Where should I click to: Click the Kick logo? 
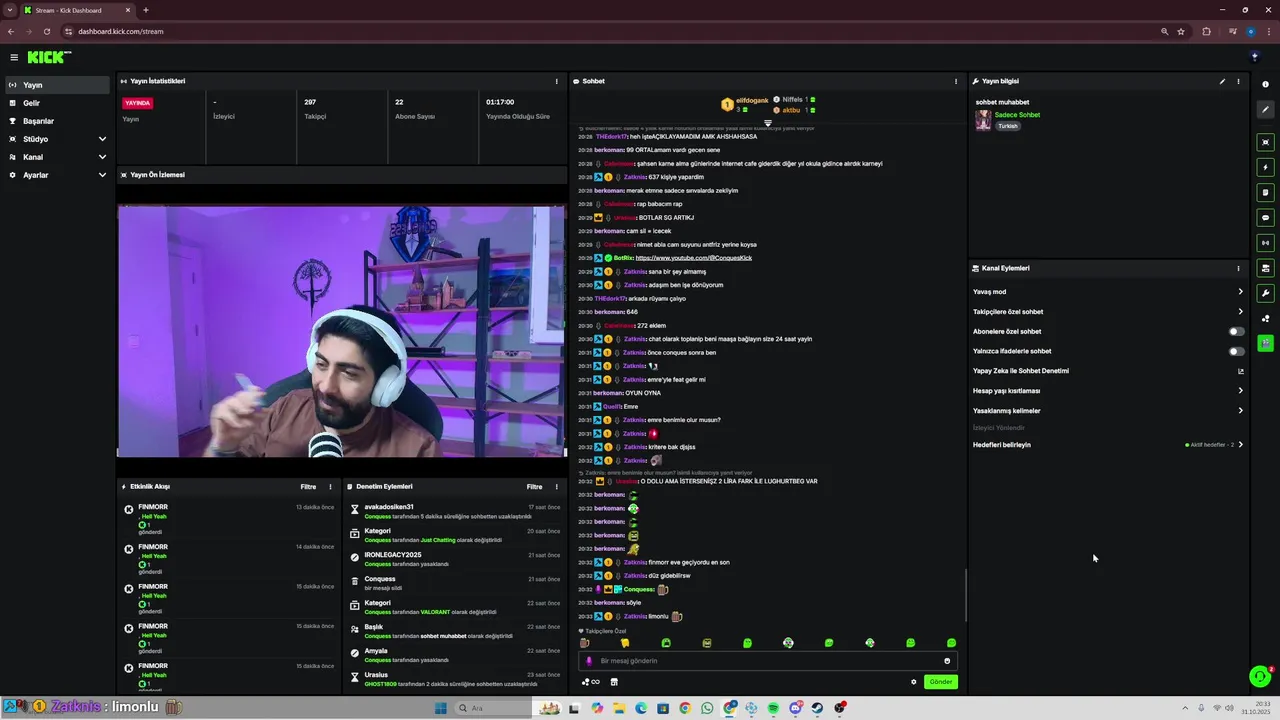coord(48,57)
